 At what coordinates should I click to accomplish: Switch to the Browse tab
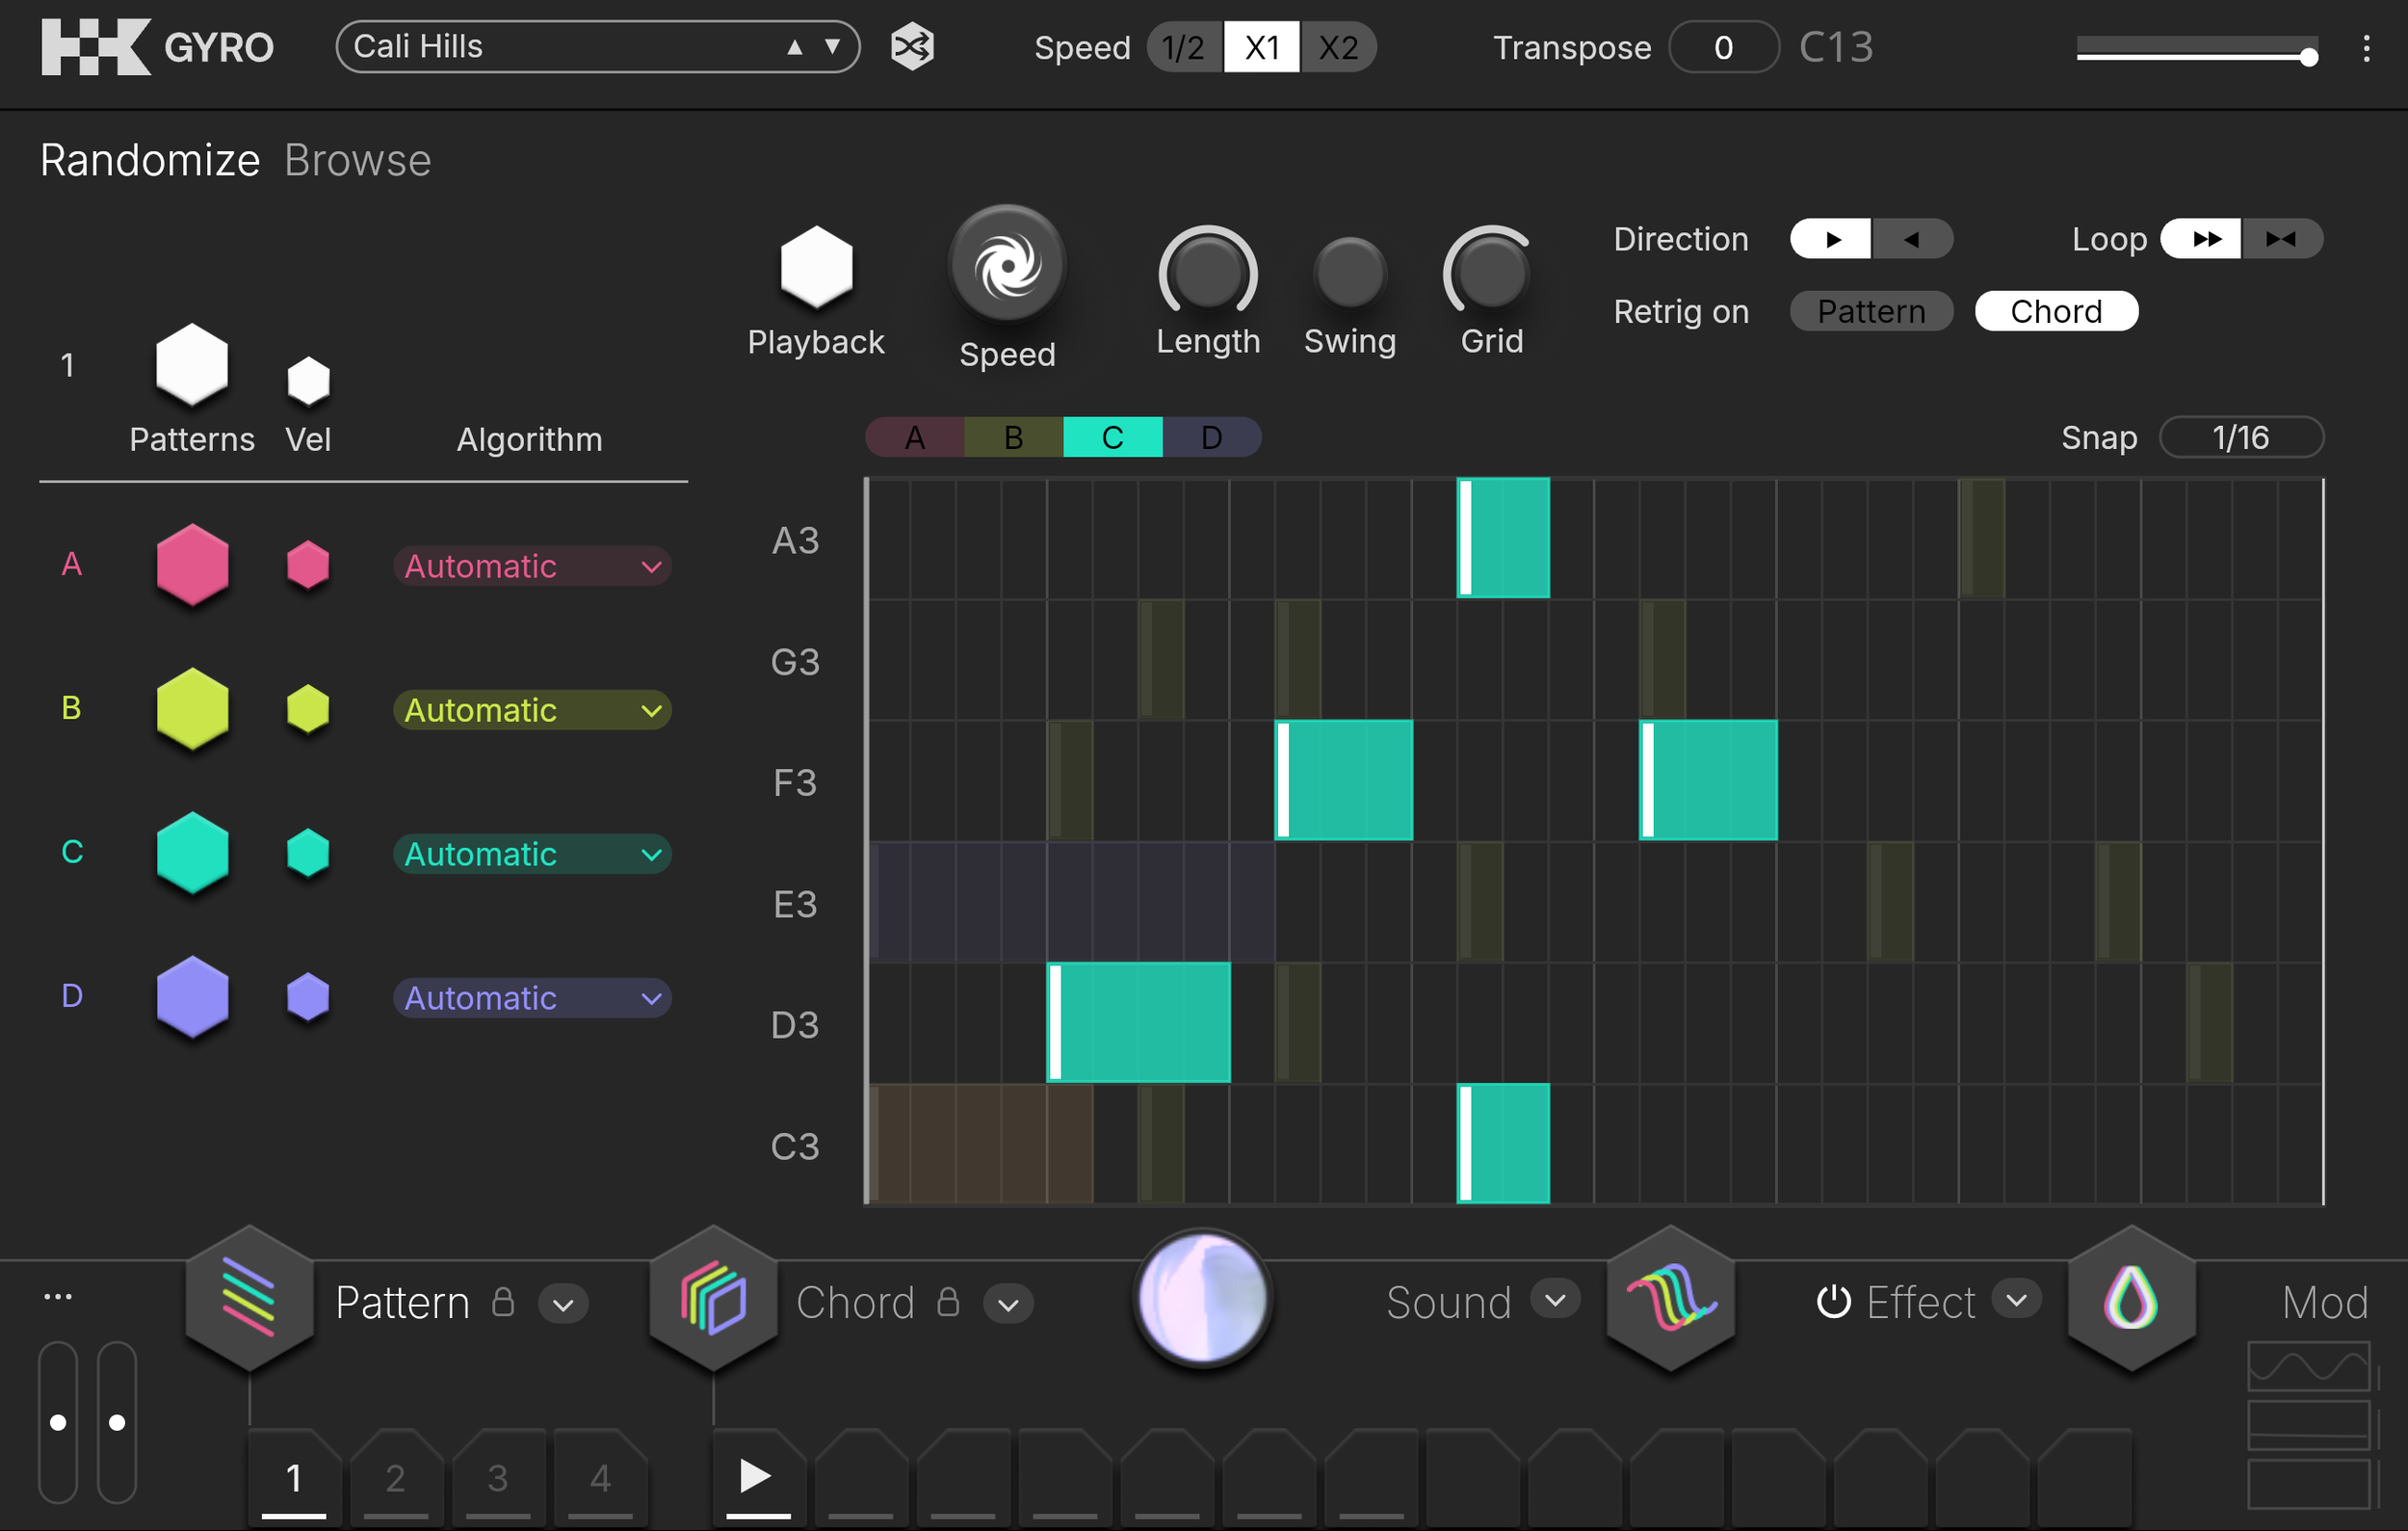357,160
